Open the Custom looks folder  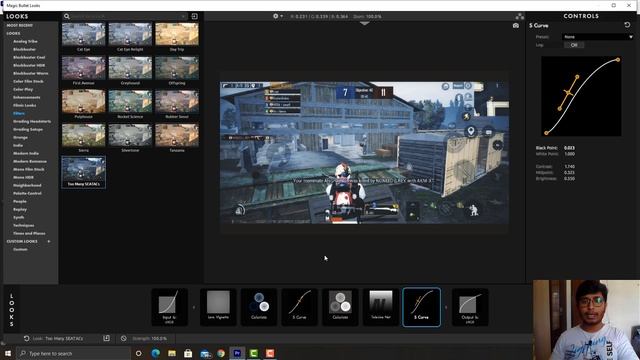click(x=20, y=249)
